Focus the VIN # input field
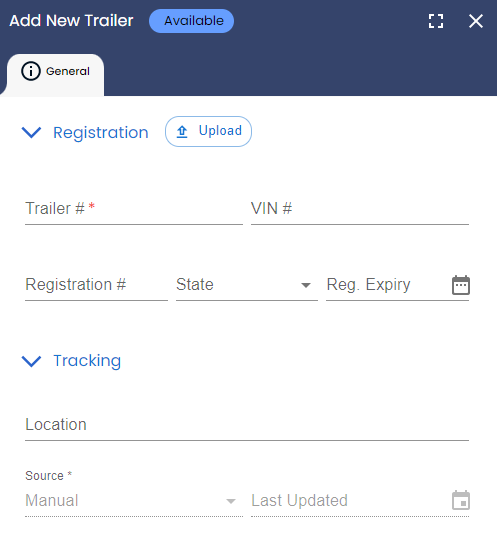 point(360,209)
